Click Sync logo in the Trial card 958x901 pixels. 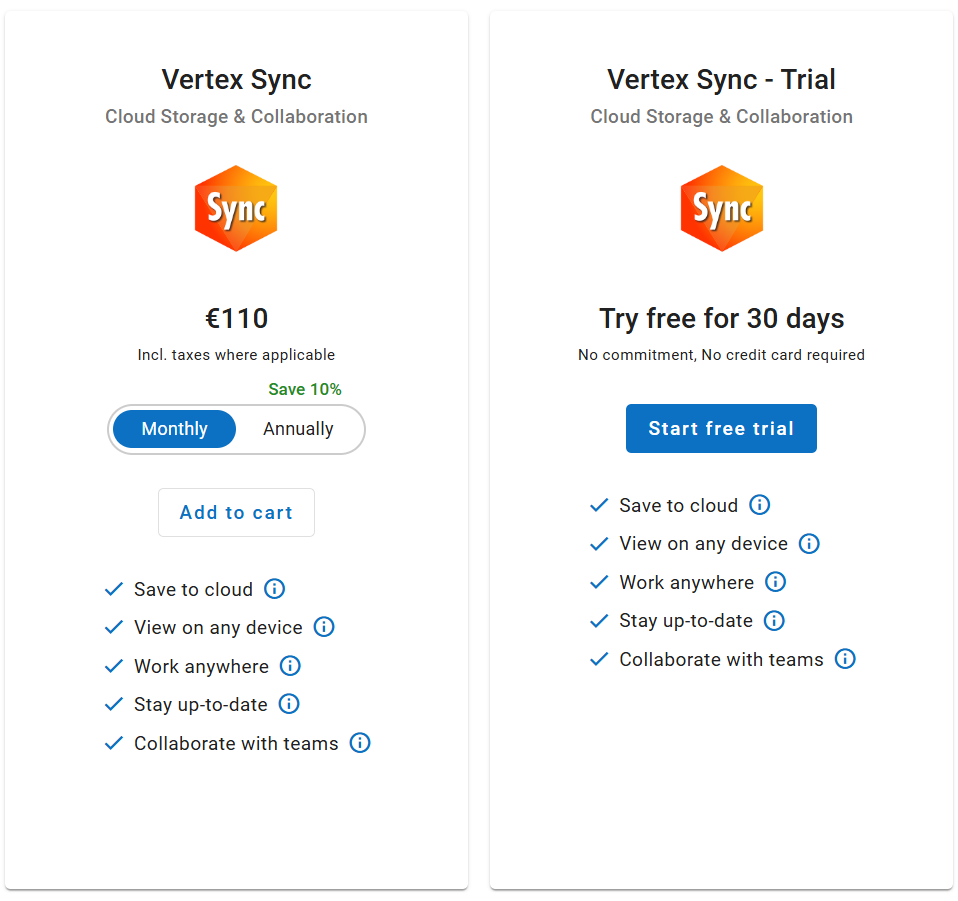721,209
